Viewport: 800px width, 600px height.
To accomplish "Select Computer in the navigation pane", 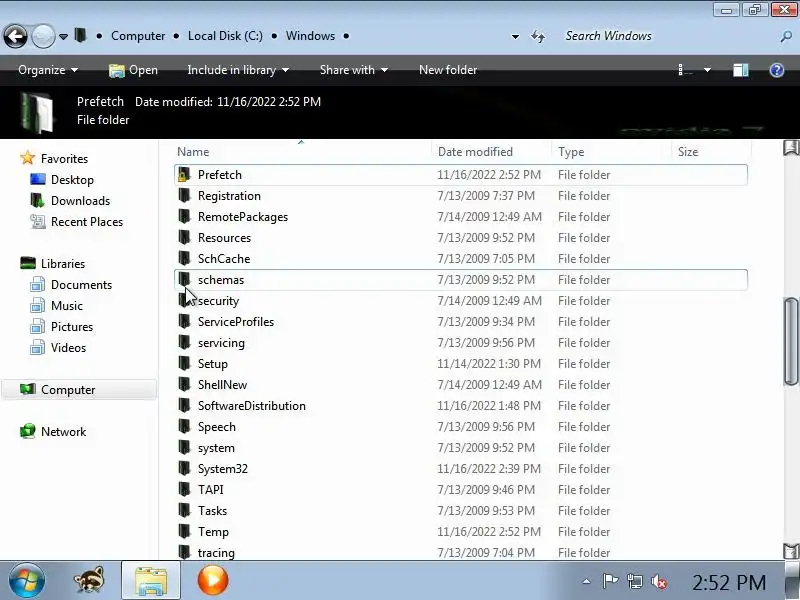I will click(68, 390).
